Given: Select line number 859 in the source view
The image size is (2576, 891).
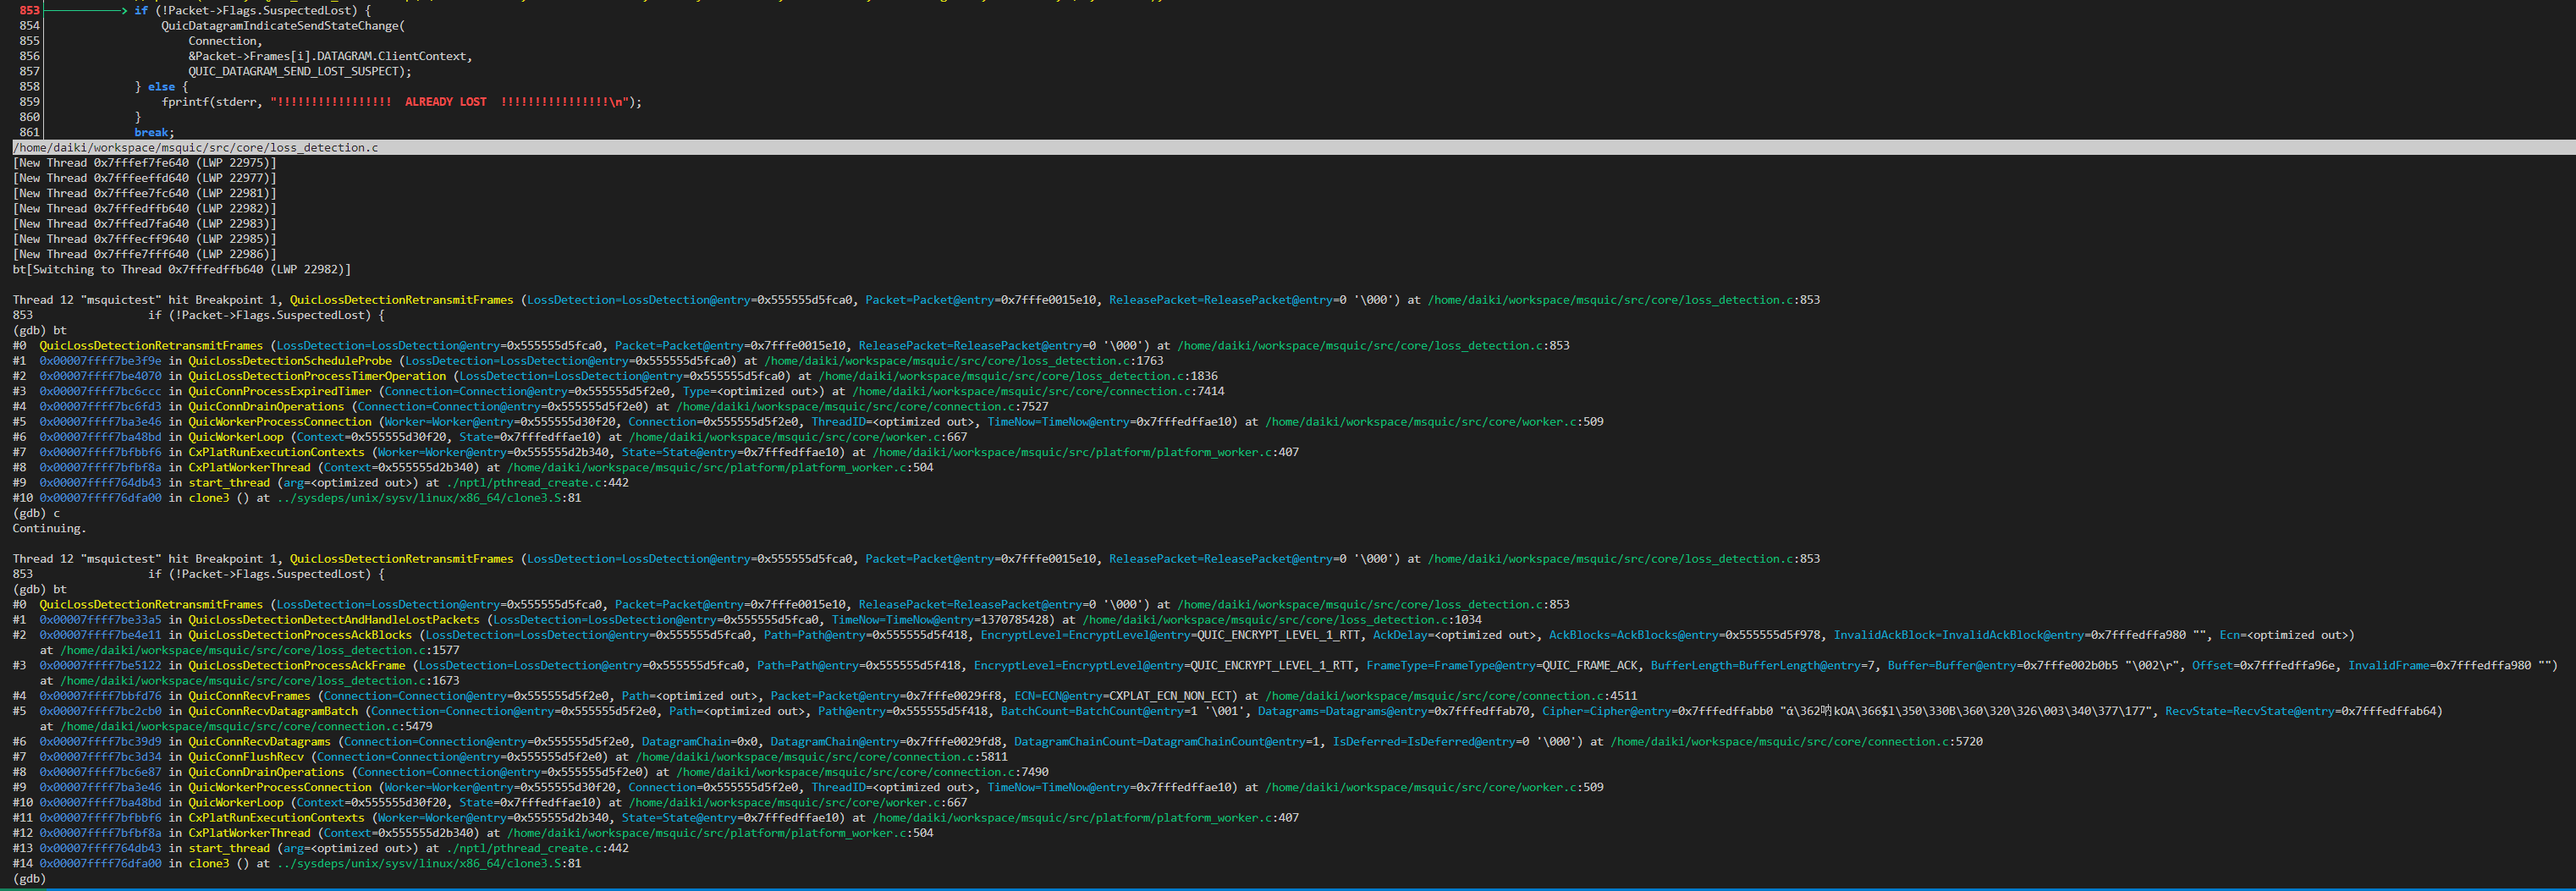Looking at the screenshot, I should 29,101.
